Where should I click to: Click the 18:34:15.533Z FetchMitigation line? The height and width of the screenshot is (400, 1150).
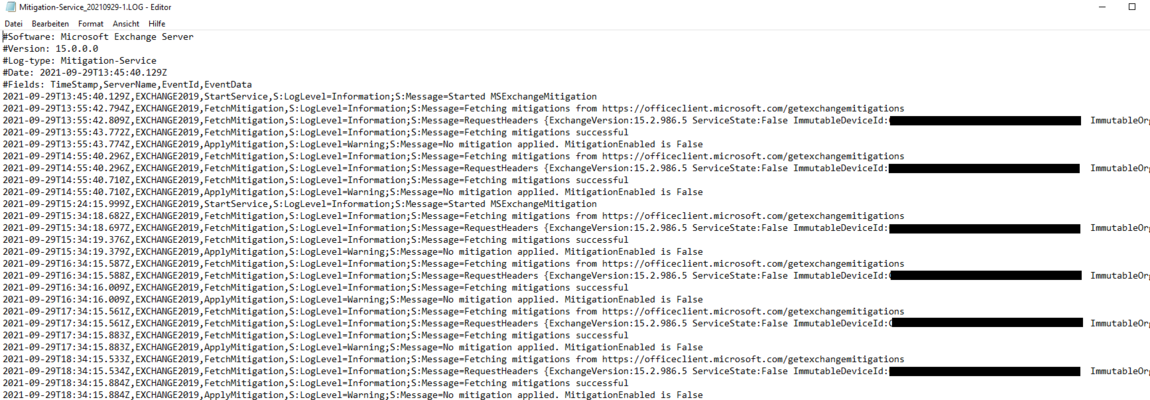453,359
